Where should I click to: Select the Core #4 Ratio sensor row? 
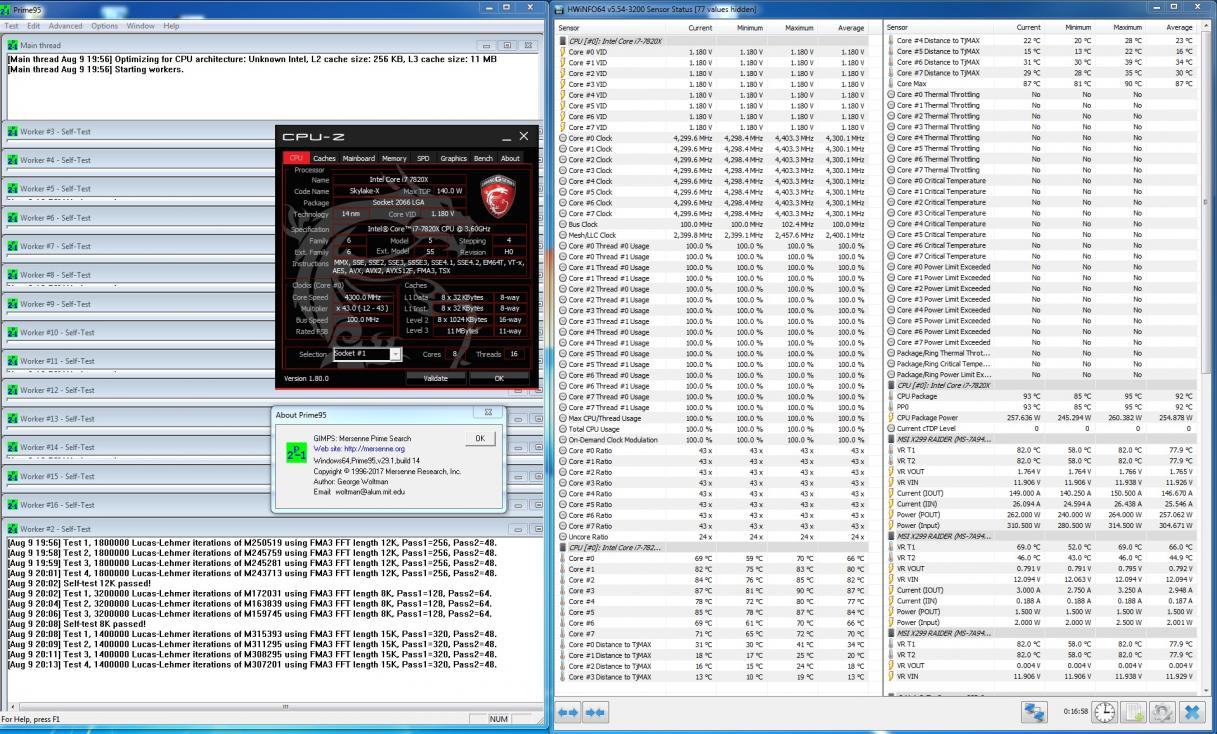712,494
